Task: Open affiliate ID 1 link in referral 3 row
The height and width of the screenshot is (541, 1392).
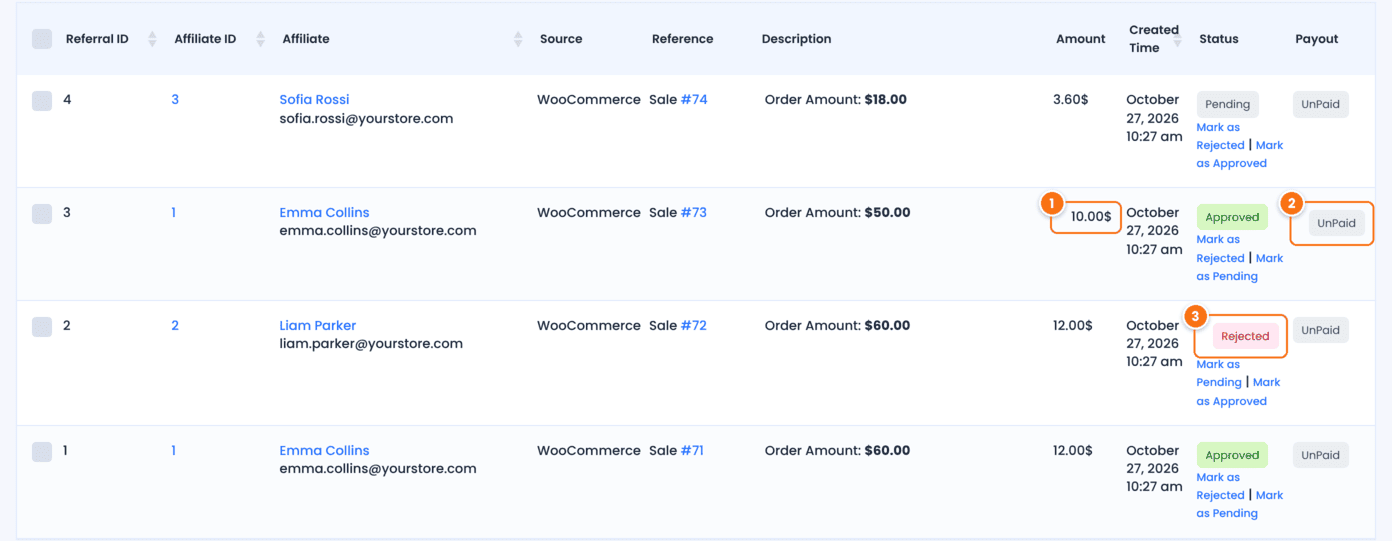Action: point(173,212)
